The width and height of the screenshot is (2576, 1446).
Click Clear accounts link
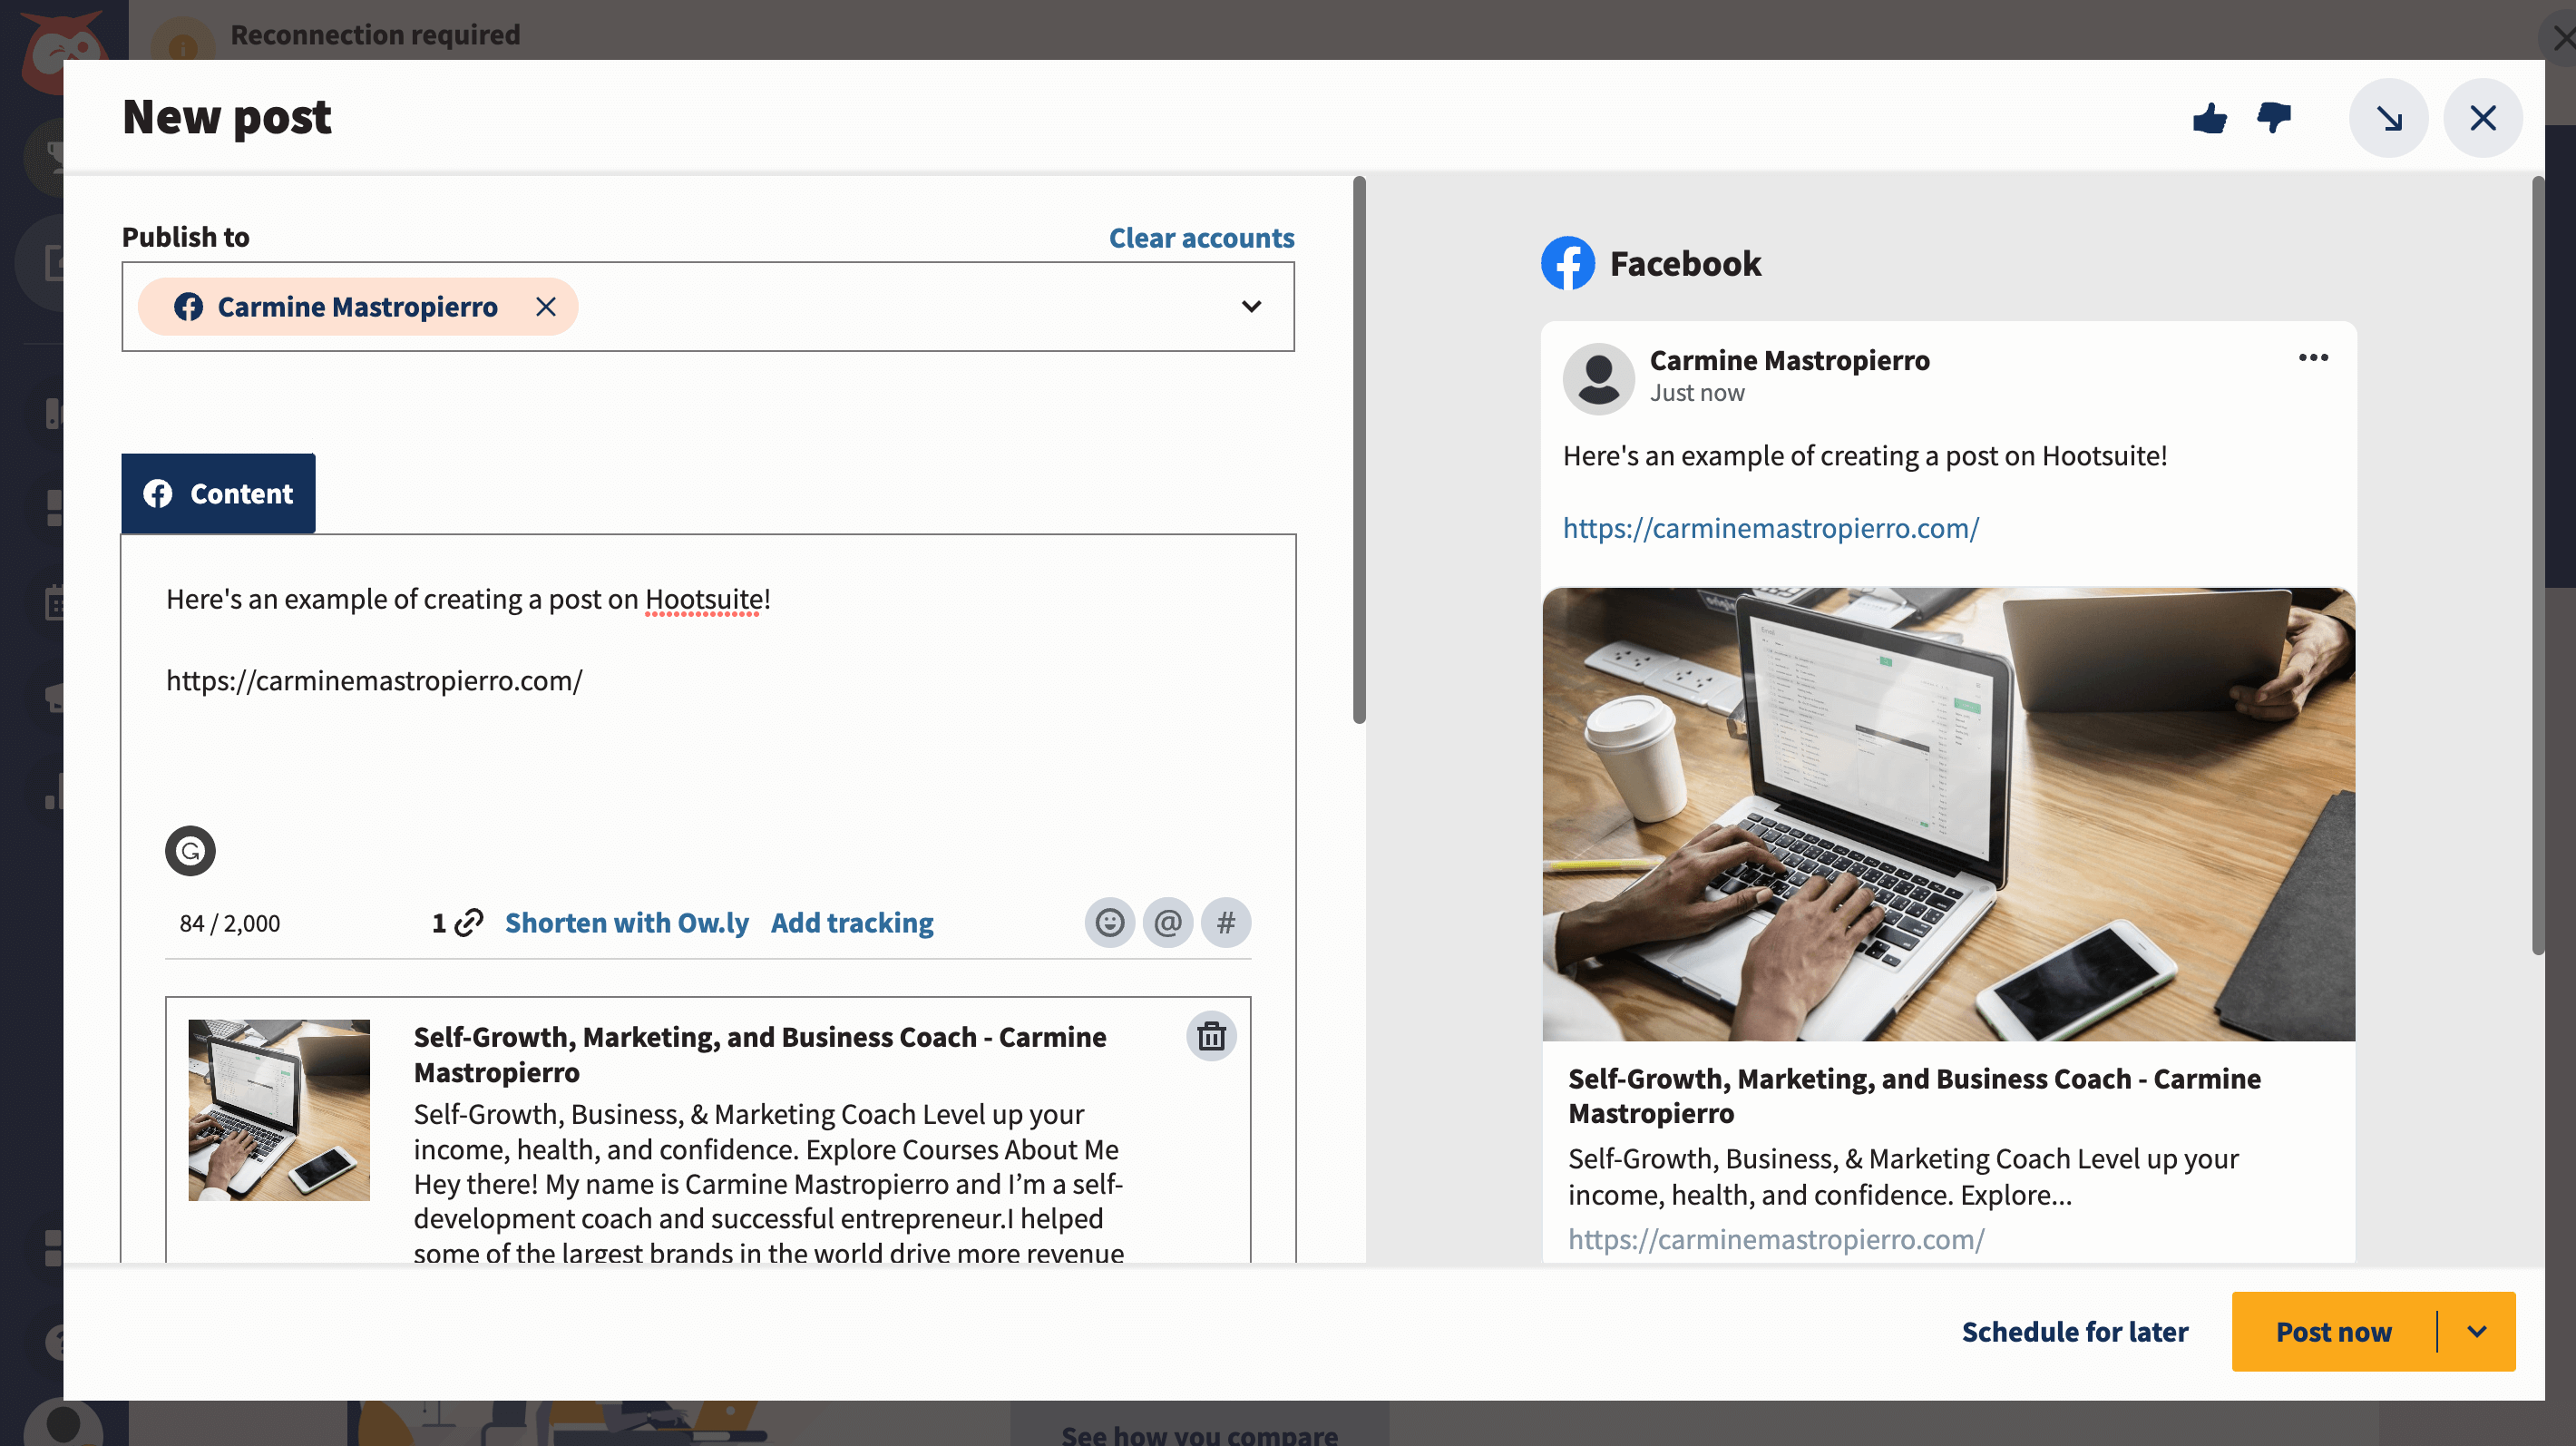1201,235
